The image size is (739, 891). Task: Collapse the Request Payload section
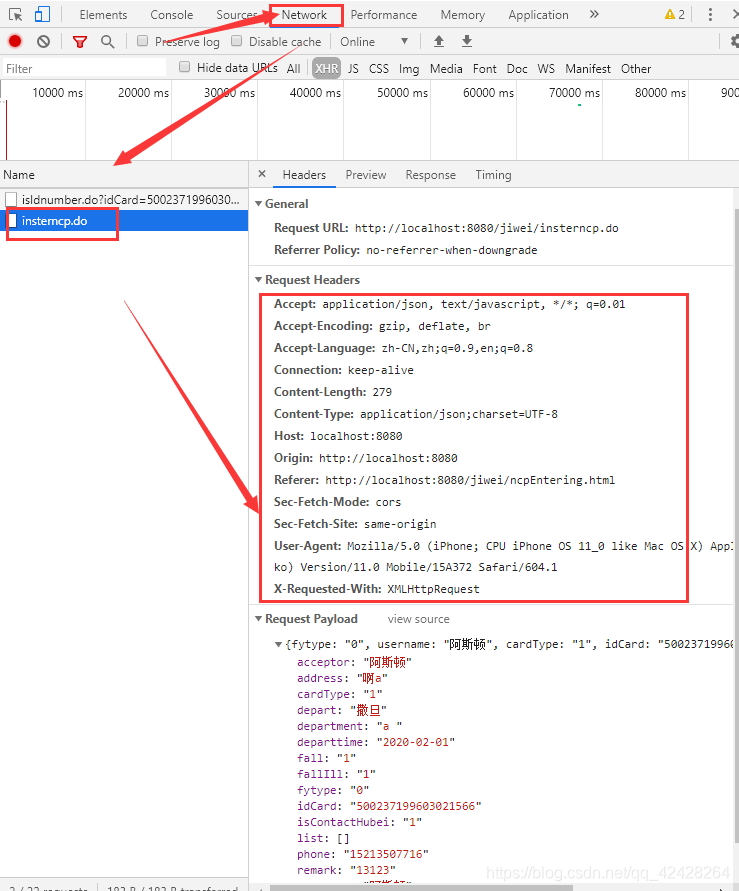click(258, 619)
